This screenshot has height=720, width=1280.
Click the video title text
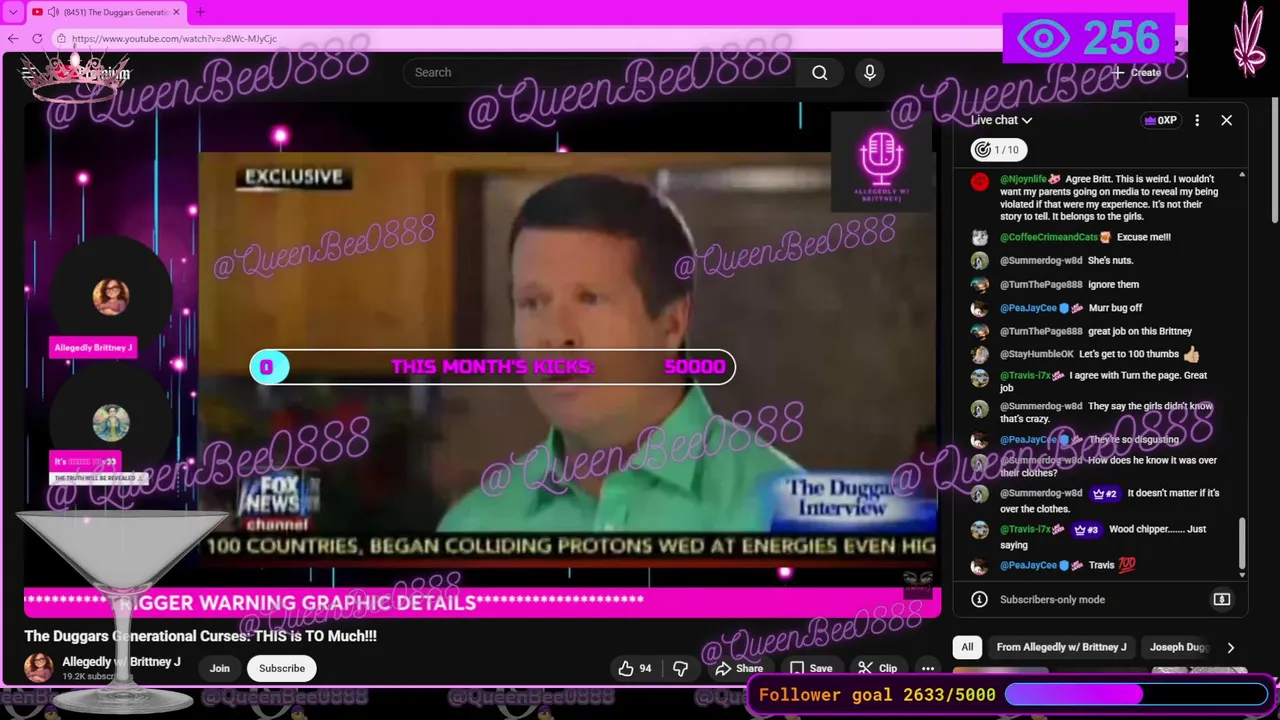tap(200, 636)
